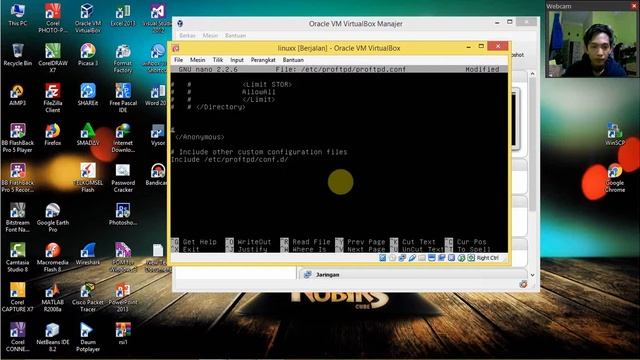Select the WinSCP desktop icon
The image size is (640, 360).
coord(615,135)
